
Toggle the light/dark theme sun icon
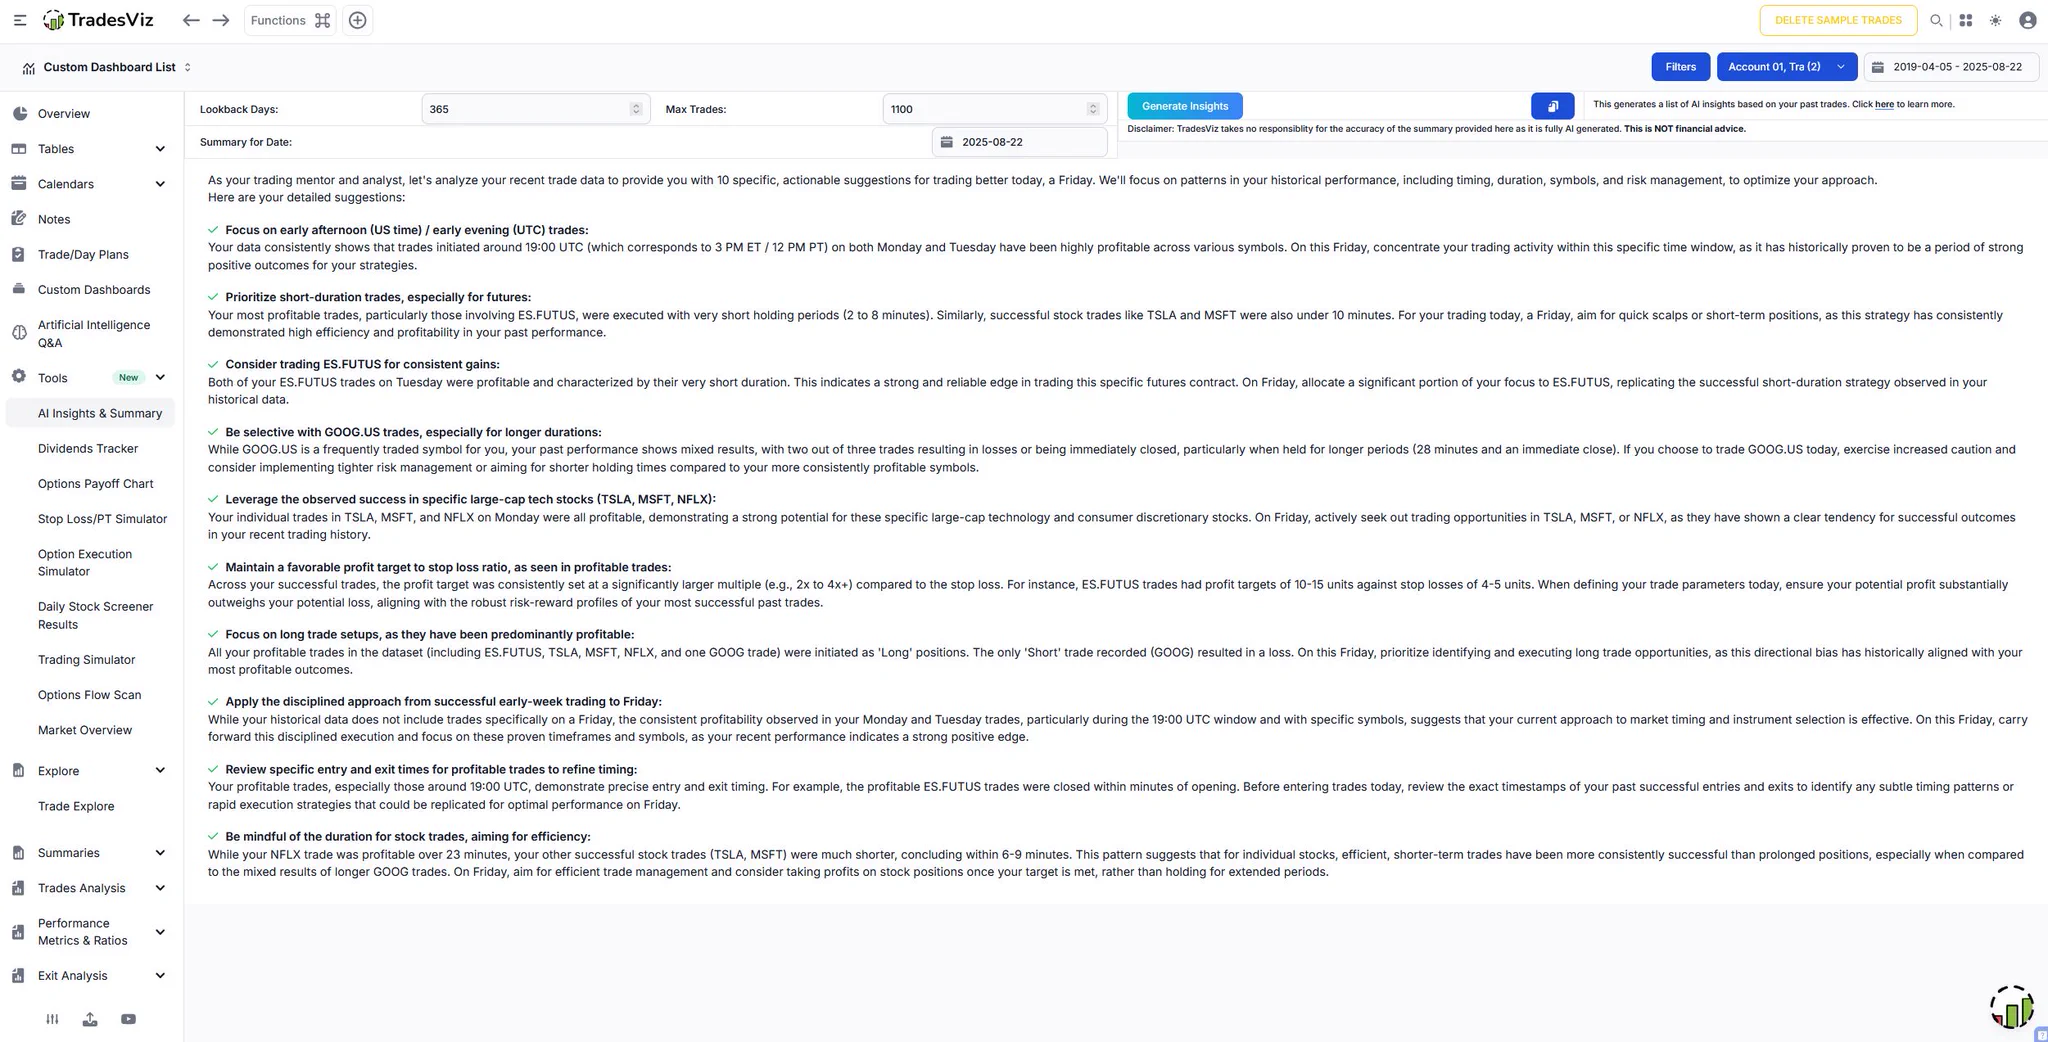(1996, 20)
